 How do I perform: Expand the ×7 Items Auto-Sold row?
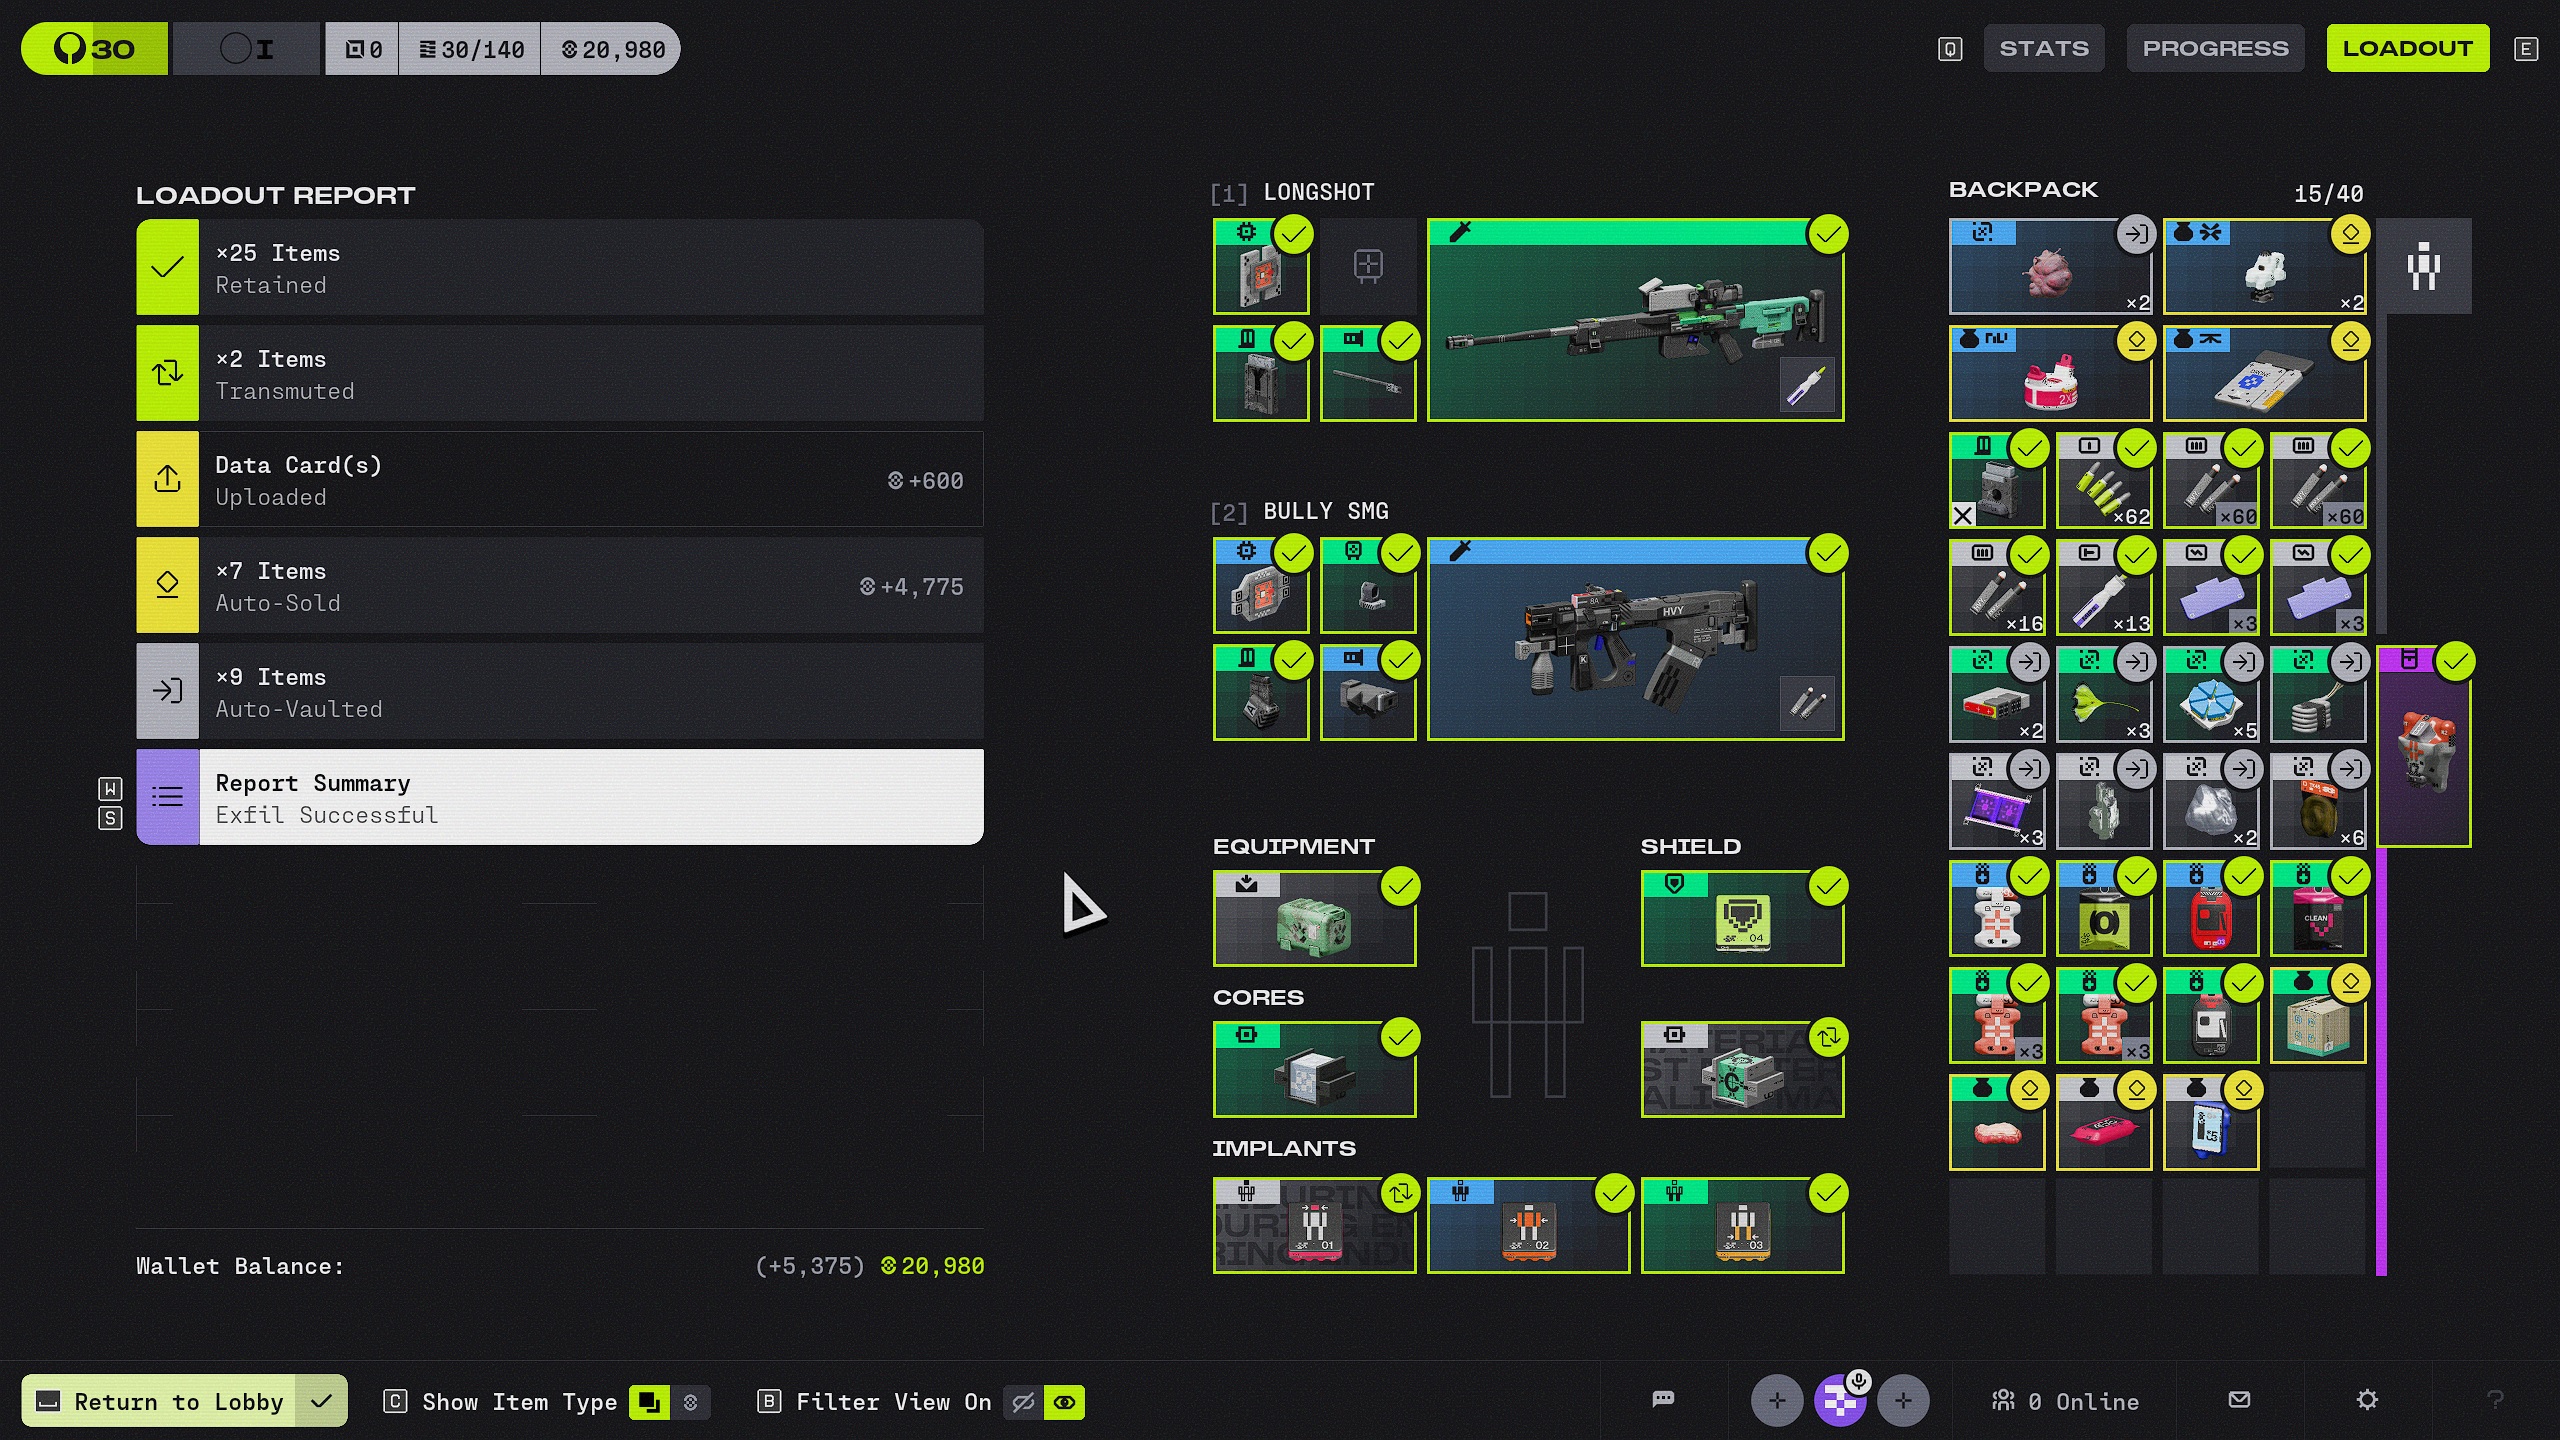560,585
